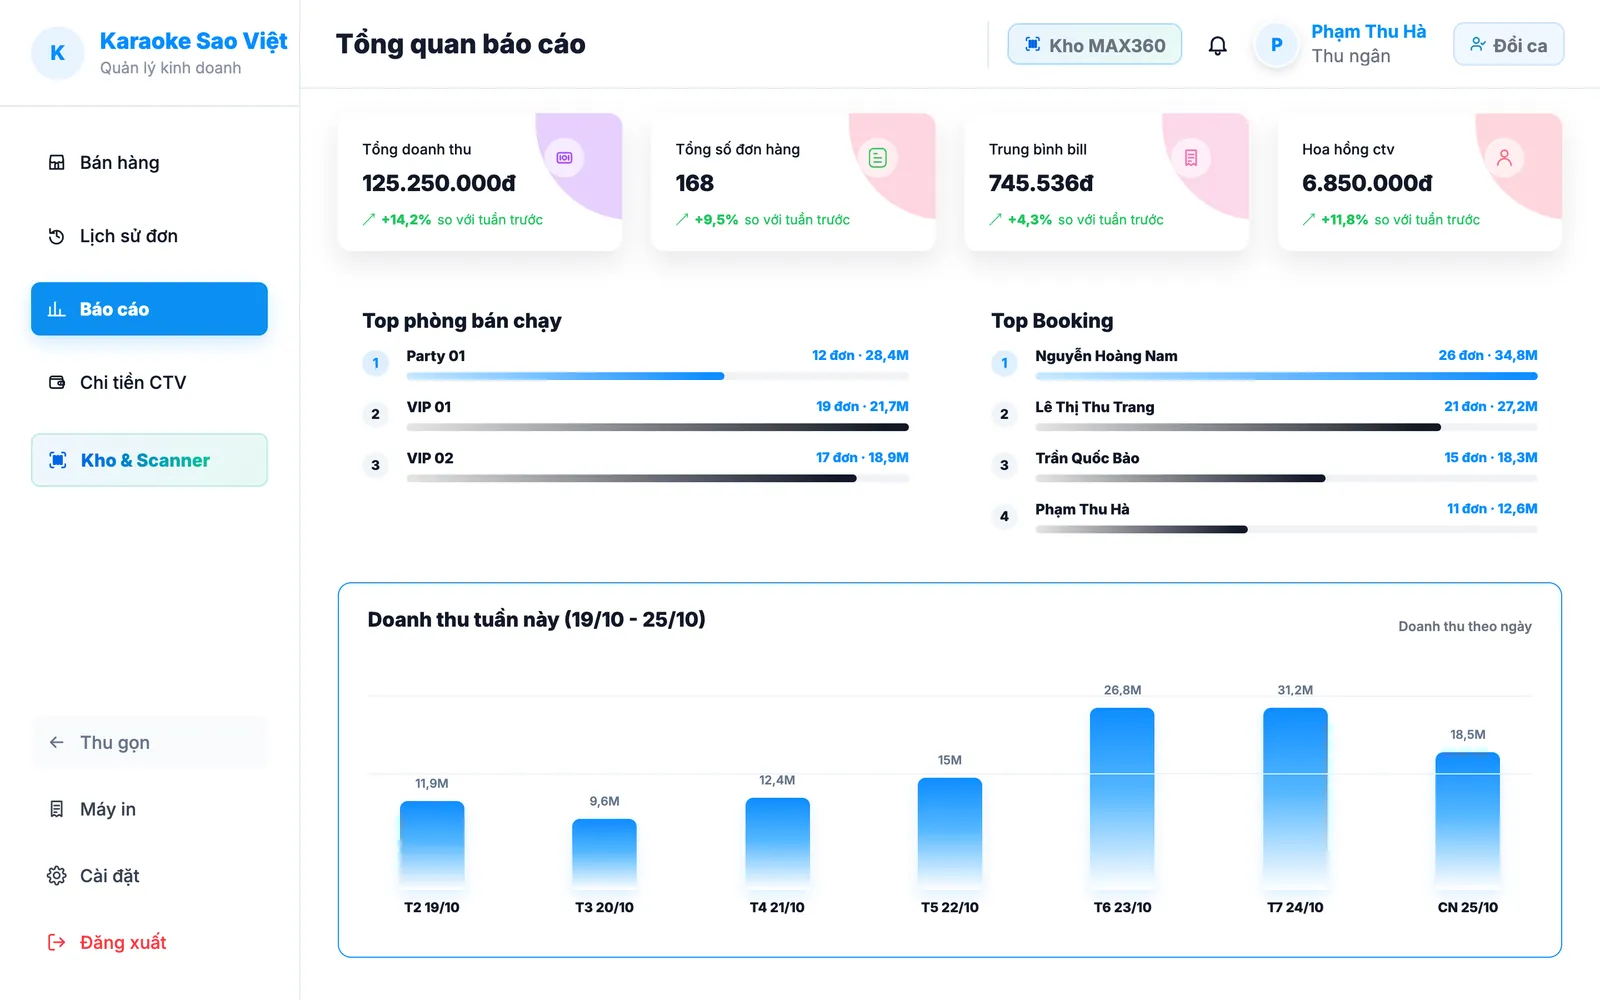Click "Lê Thị Thu Trang" booking name
The height and width of the screenshot is (1000, 1600).
coord(1095,407)
